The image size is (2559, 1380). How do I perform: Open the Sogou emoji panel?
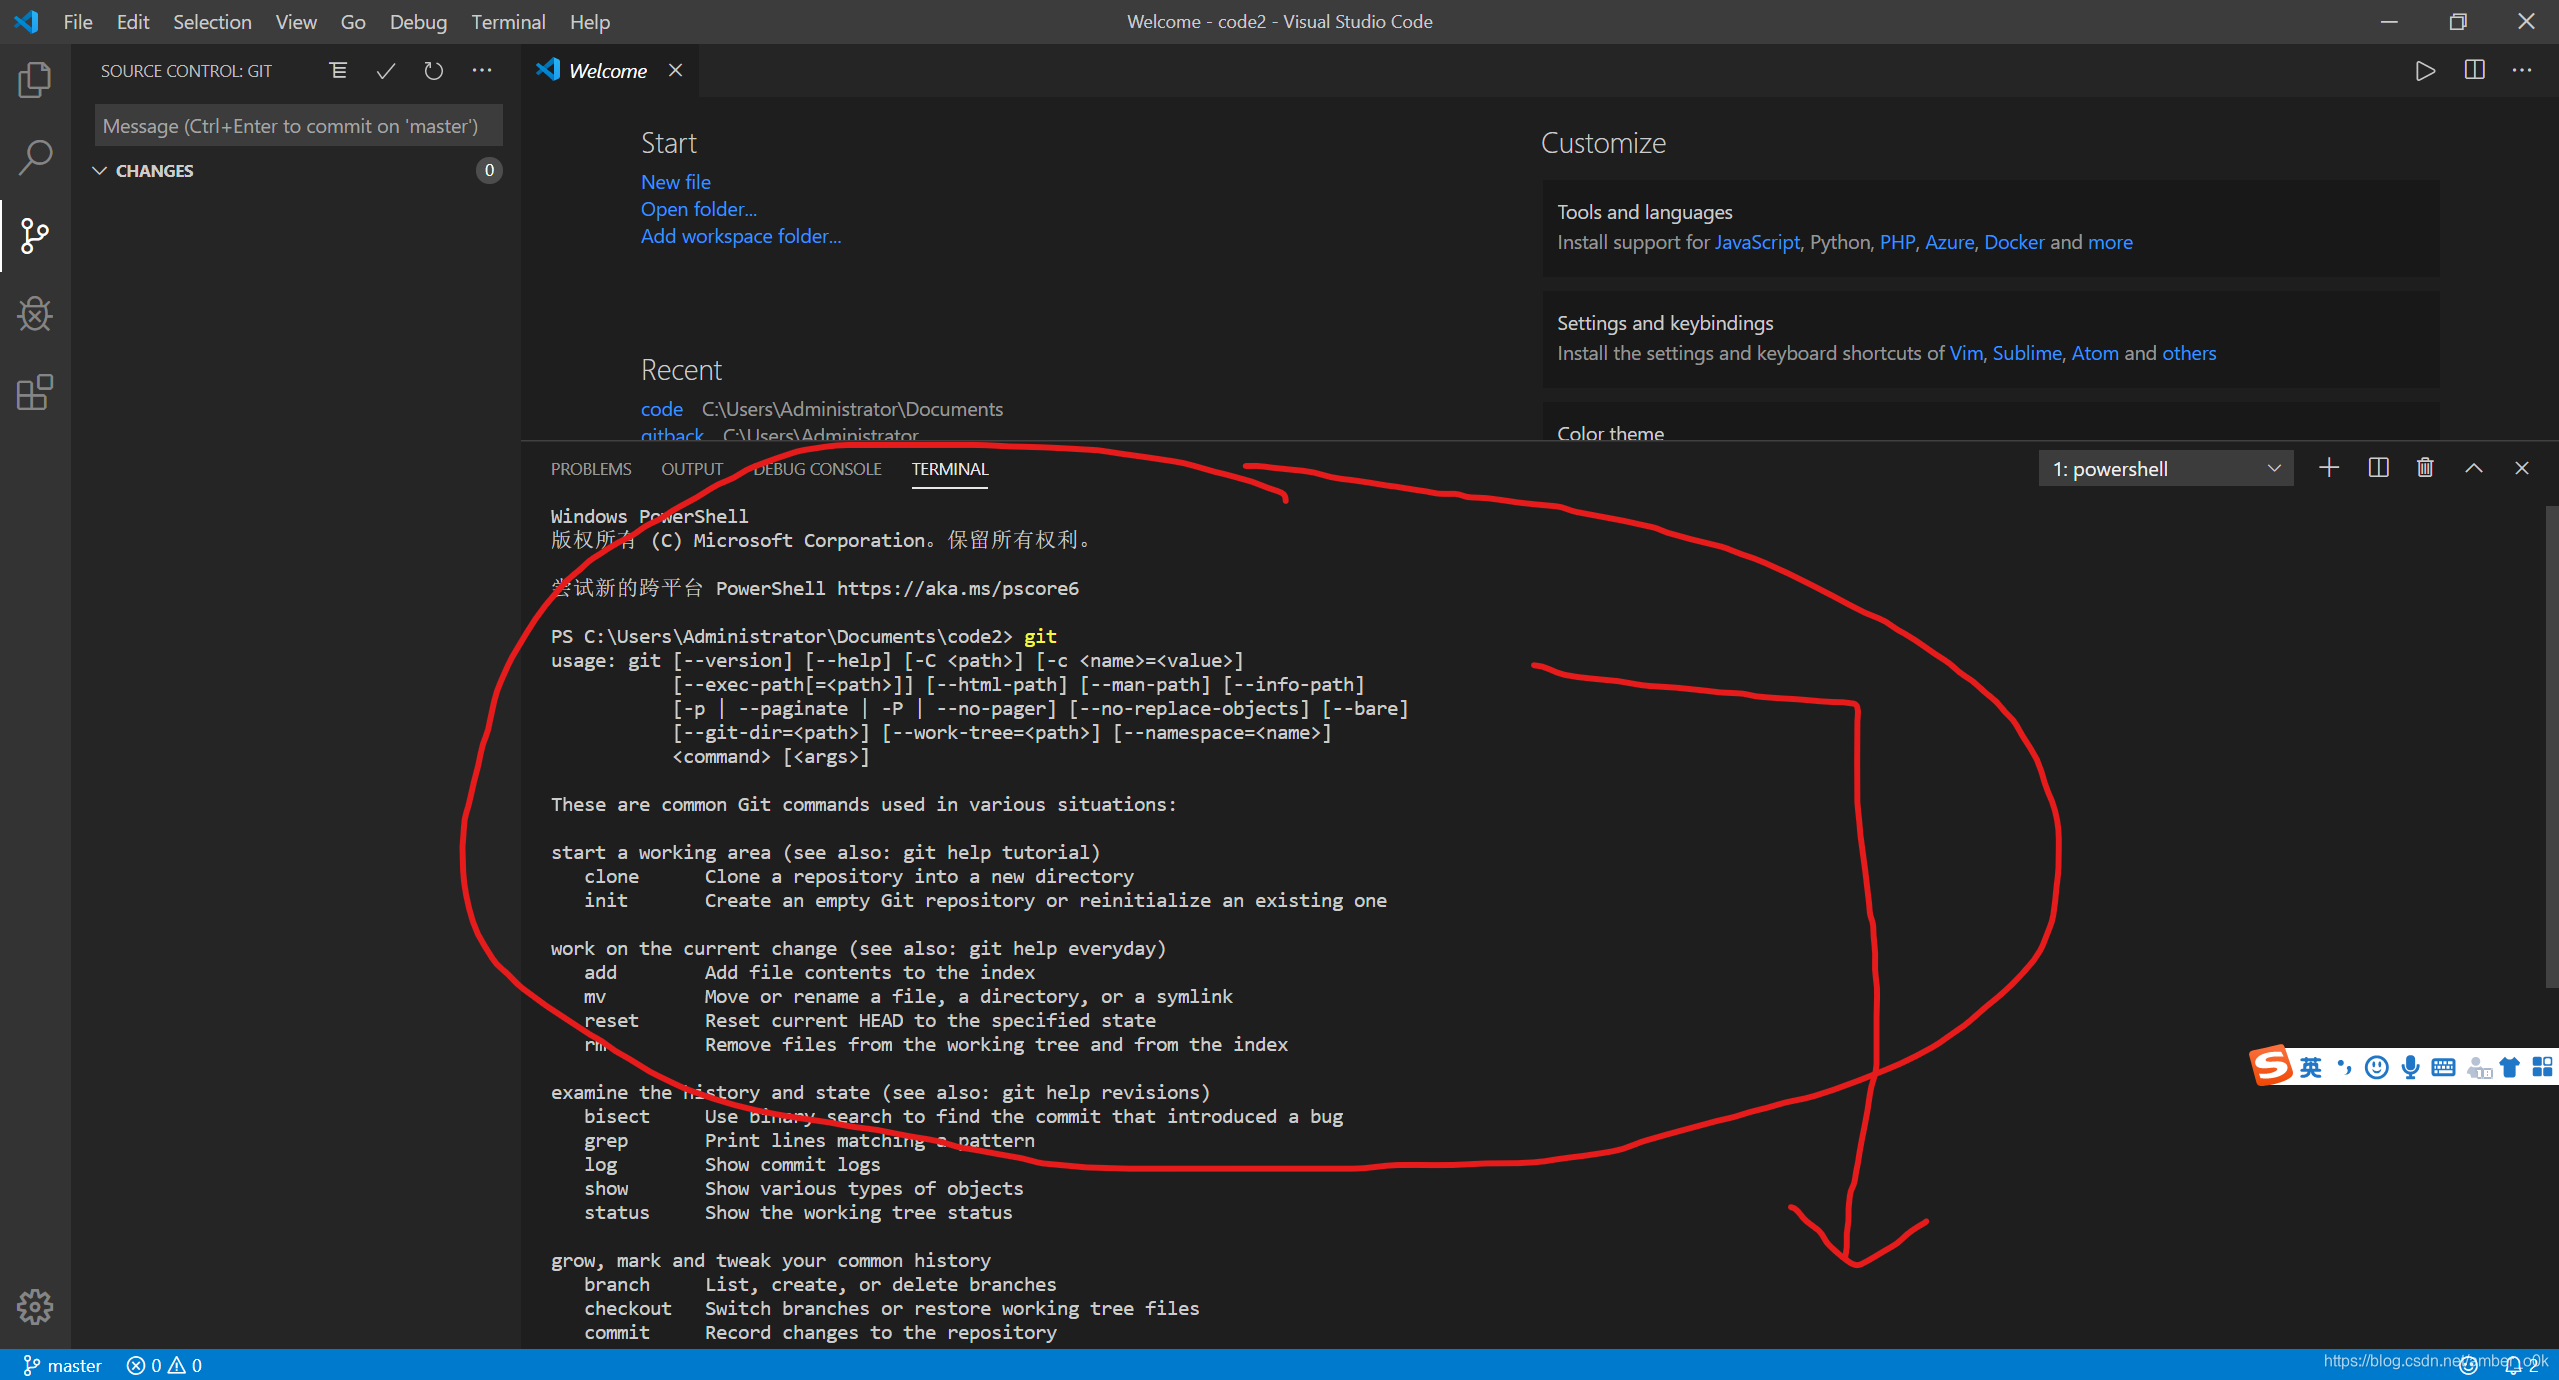point(2377,1067)
